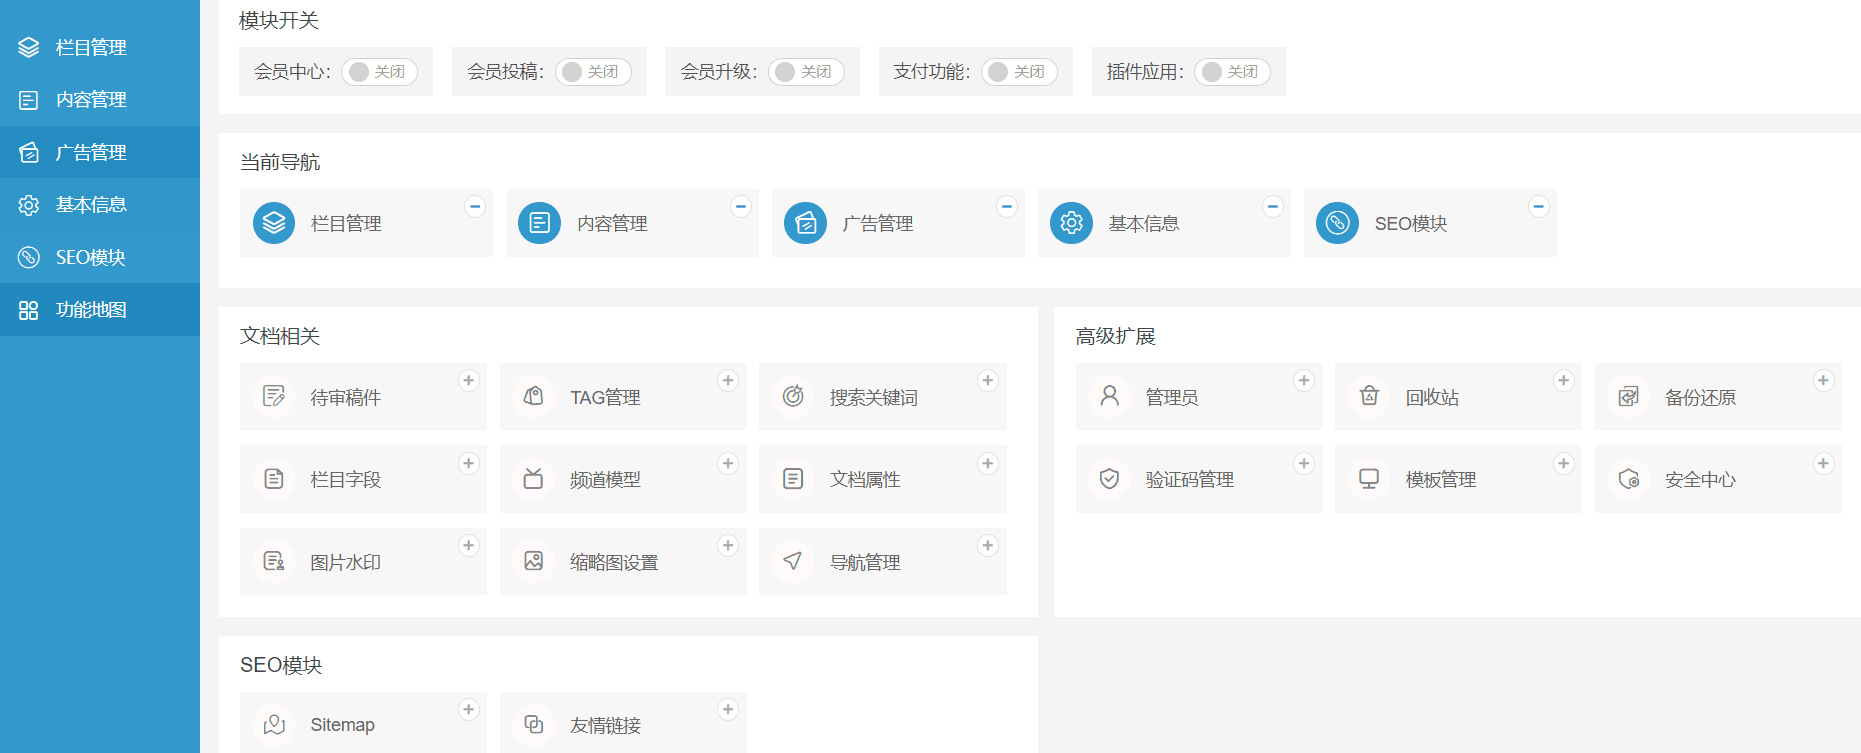Image resolution: width=1861 pixels, height=753 pixels.
Task: Open the 模板管理 monitor icon
Action: point(1369,479)
